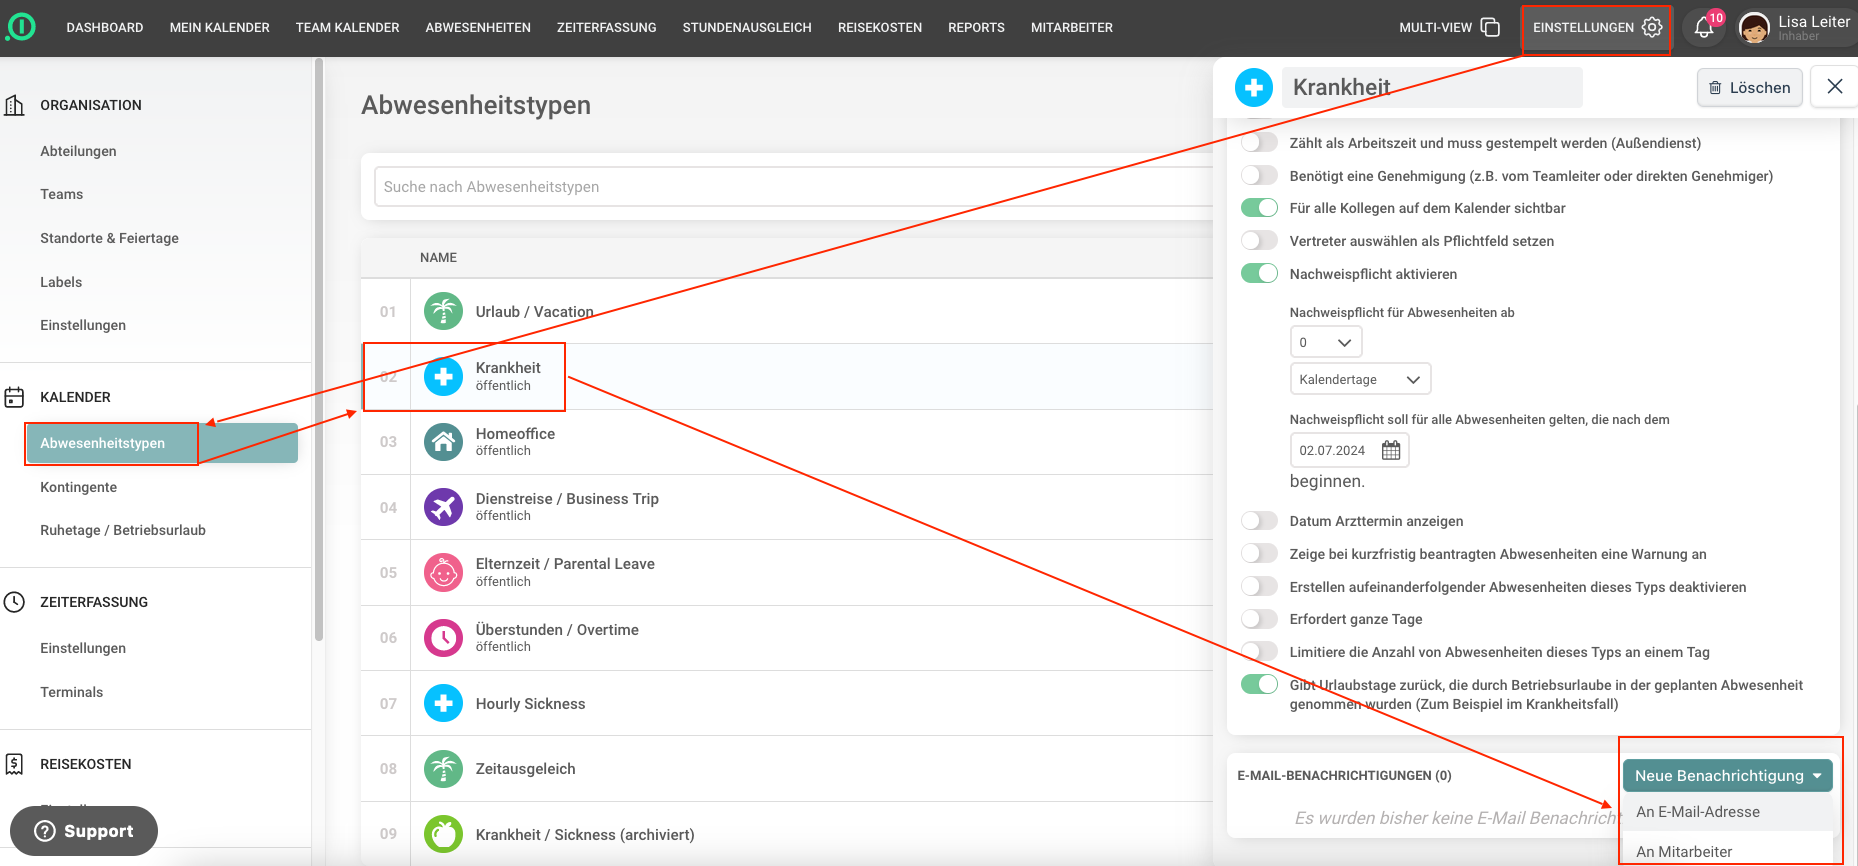The height and width of the screenshot is (866, 1858).
Task: Disable Für alle Kollegen sichtbar switch
Action: (x=1260, y=208)
